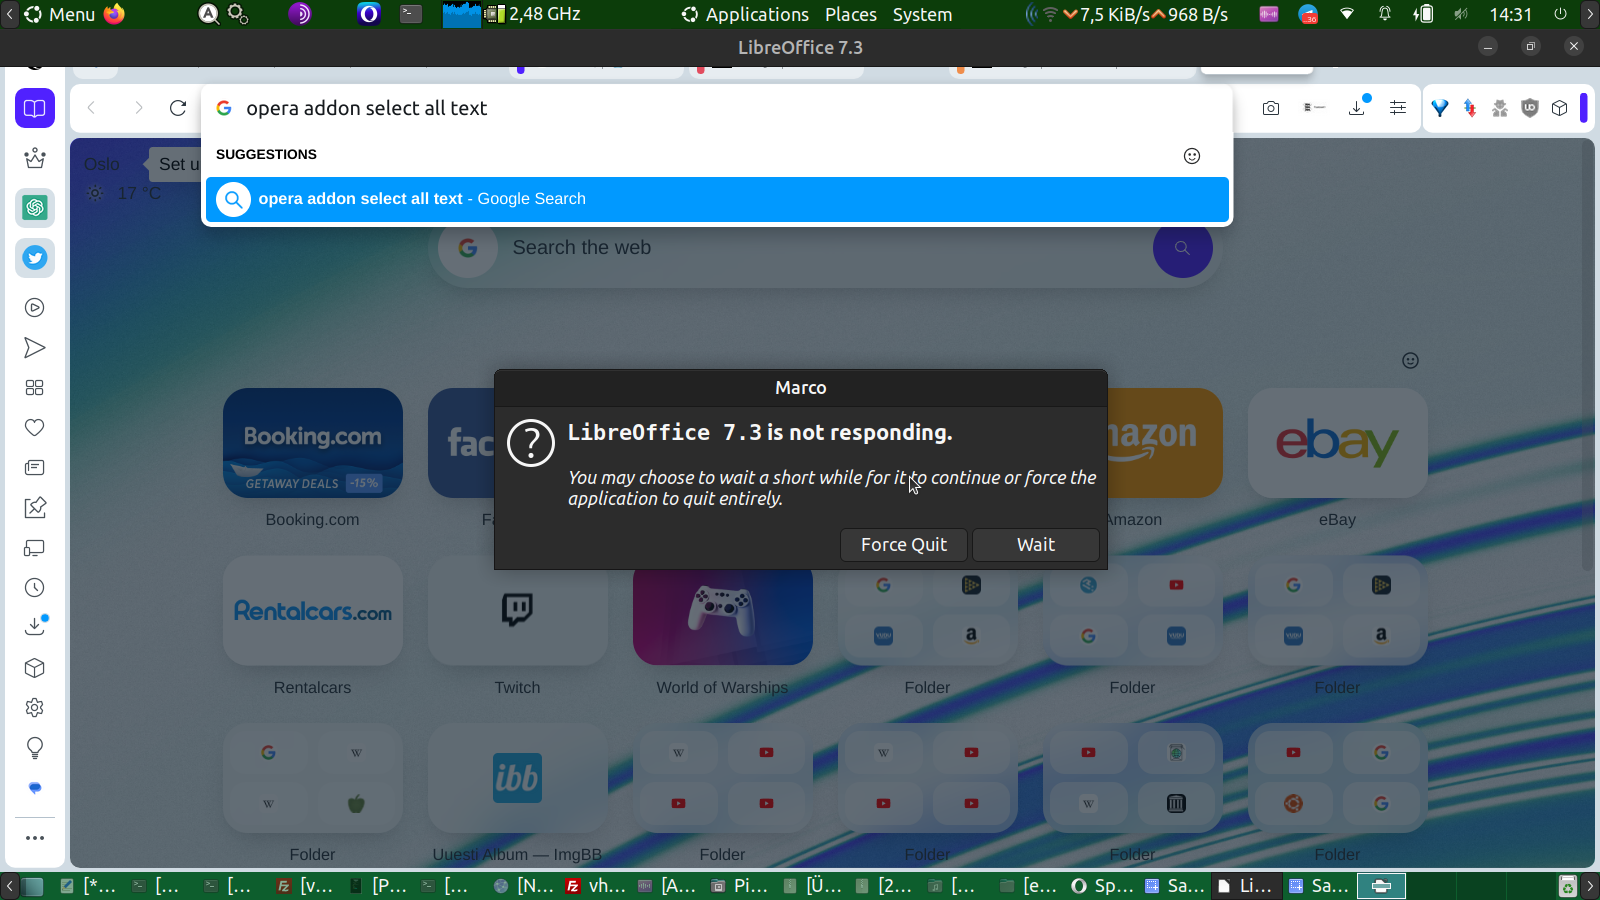This screenshot has width=1600, height=900.
Task: Switch to the 'vh…' FileZilla taskbar item
Action: 596,886
